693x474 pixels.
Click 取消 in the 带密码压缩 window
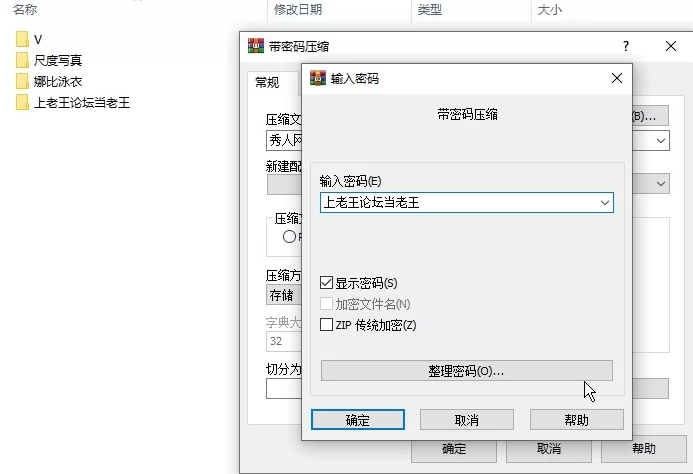pyautogui.click(x=548, y=449)
